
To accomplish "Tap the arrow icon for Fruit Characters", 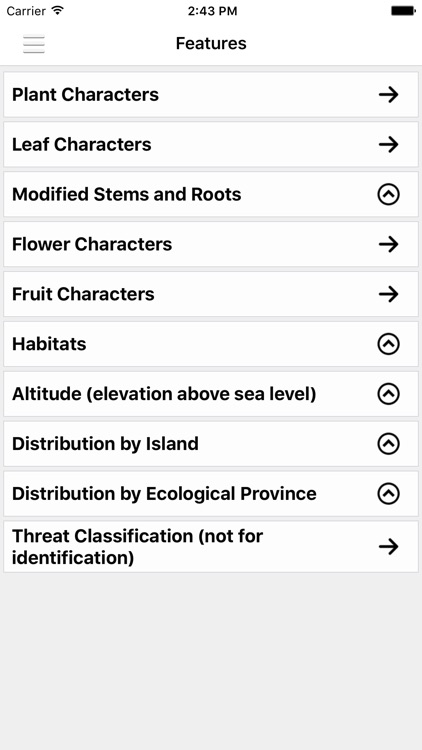I will [389, 294].
